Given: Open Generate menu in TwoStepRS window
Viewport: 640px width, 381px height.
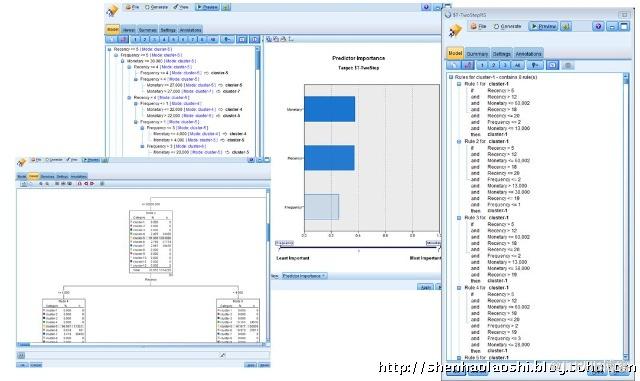Looking at the screenshot, I should 507,26.
